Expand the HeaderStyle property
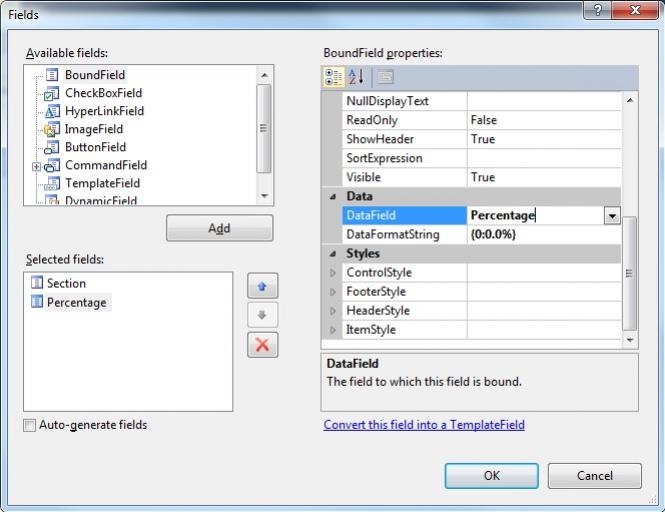665x512 pixels. pos(333,311)
